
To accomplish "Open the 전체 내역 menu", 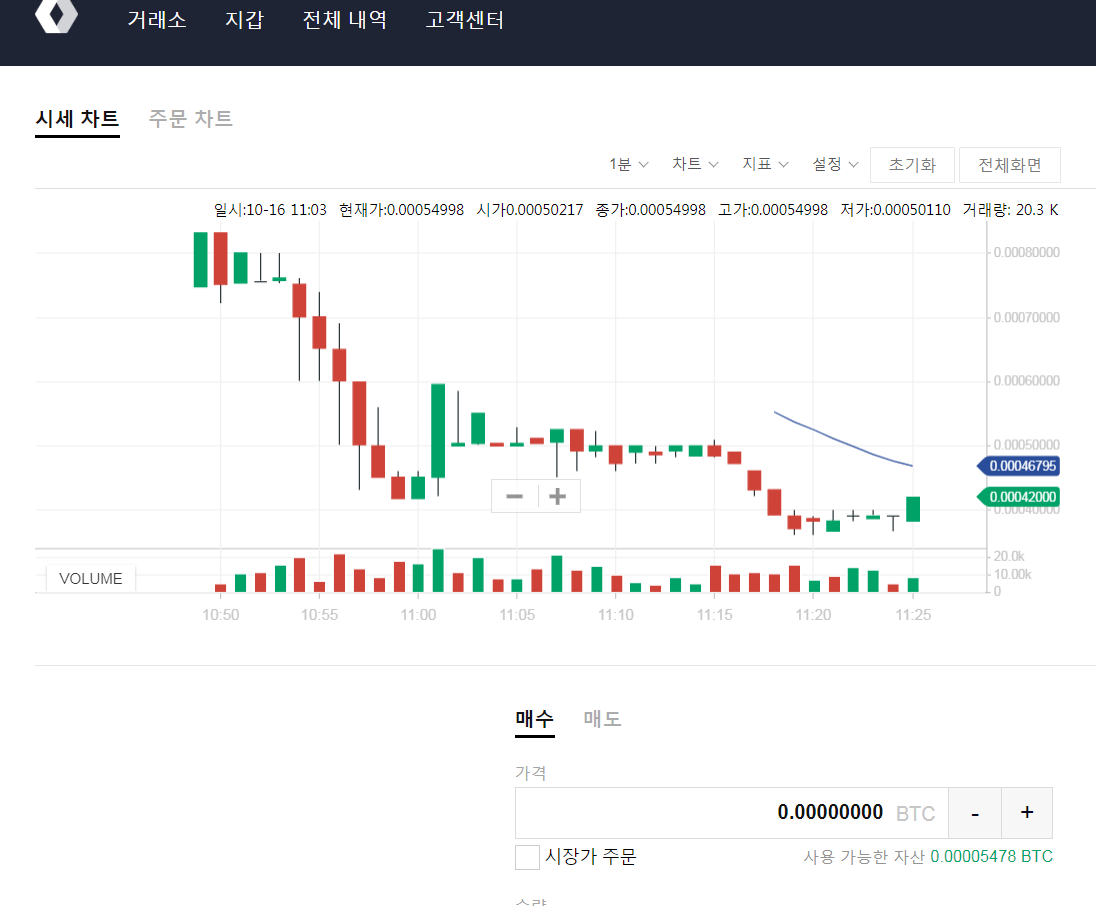I will point(345,20).
